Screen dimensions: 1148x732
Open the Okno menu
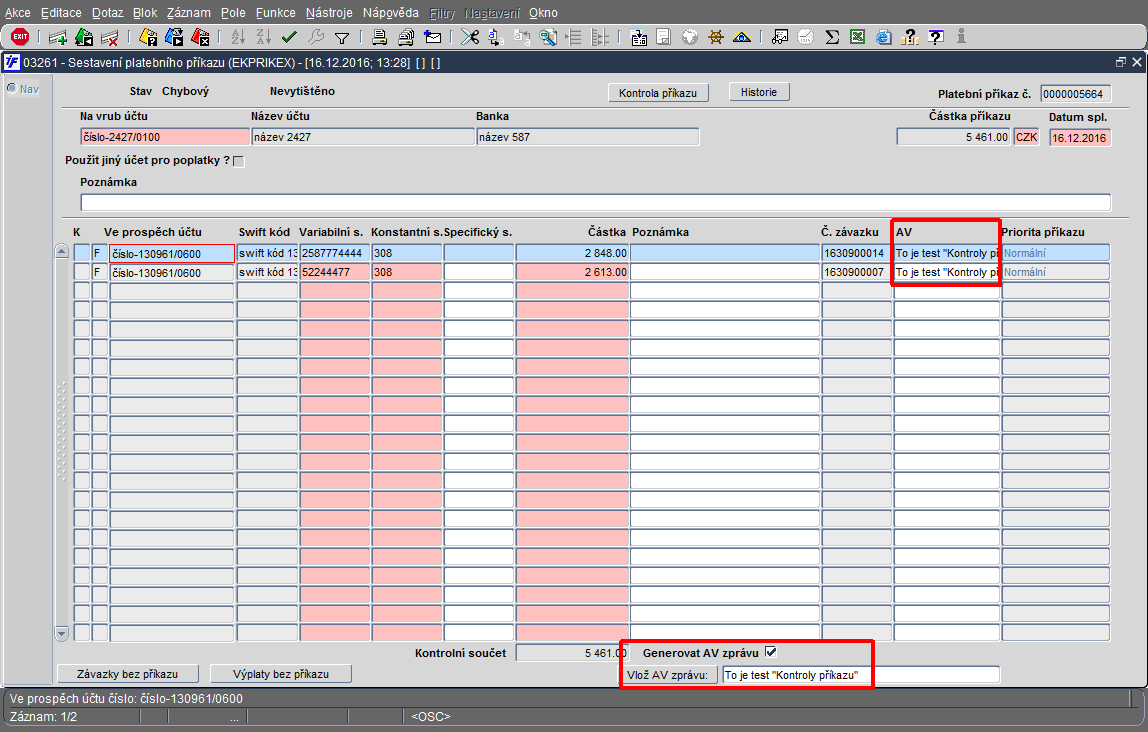pyautogui.click(x=543, y=12)
